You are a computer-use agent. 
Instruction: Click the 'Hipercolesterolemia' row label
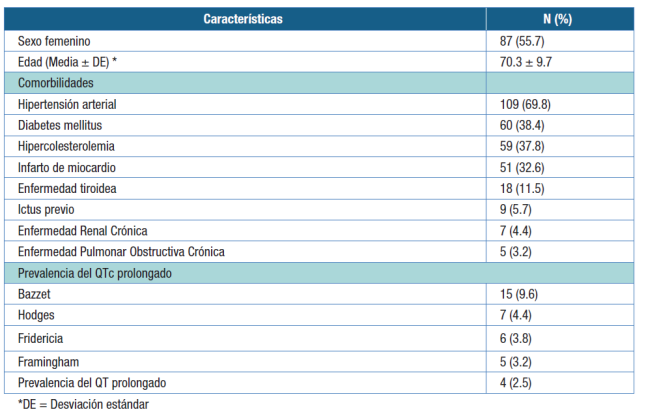pos(67,146)
